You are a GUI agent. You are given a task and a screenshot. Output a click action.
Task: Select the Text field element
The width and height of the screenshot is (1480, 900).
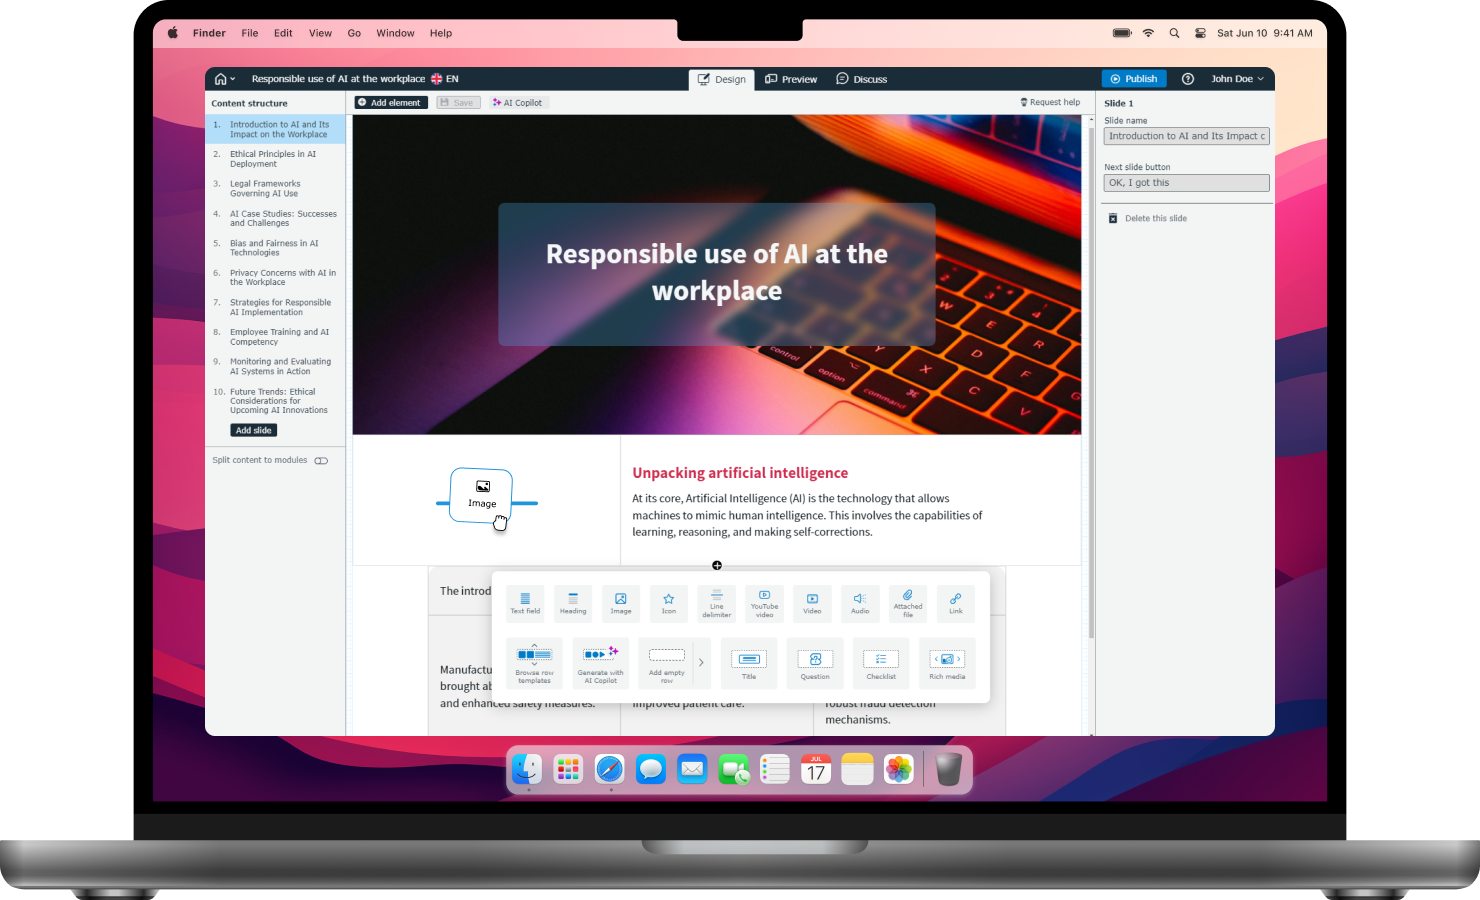[525, 603]
